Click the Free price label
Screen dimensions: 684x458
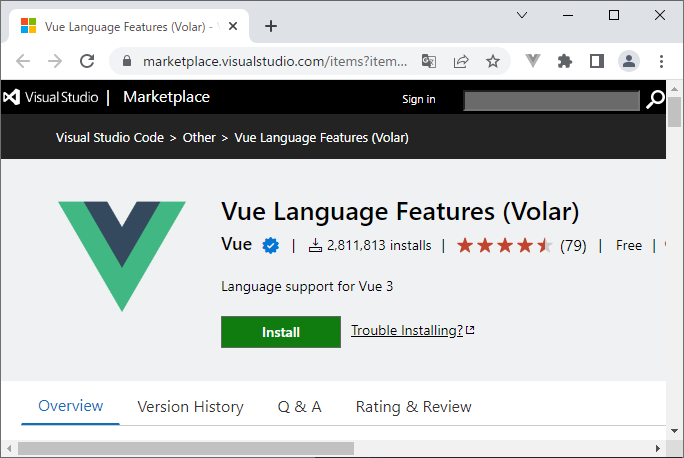click(x=629, y=246)
